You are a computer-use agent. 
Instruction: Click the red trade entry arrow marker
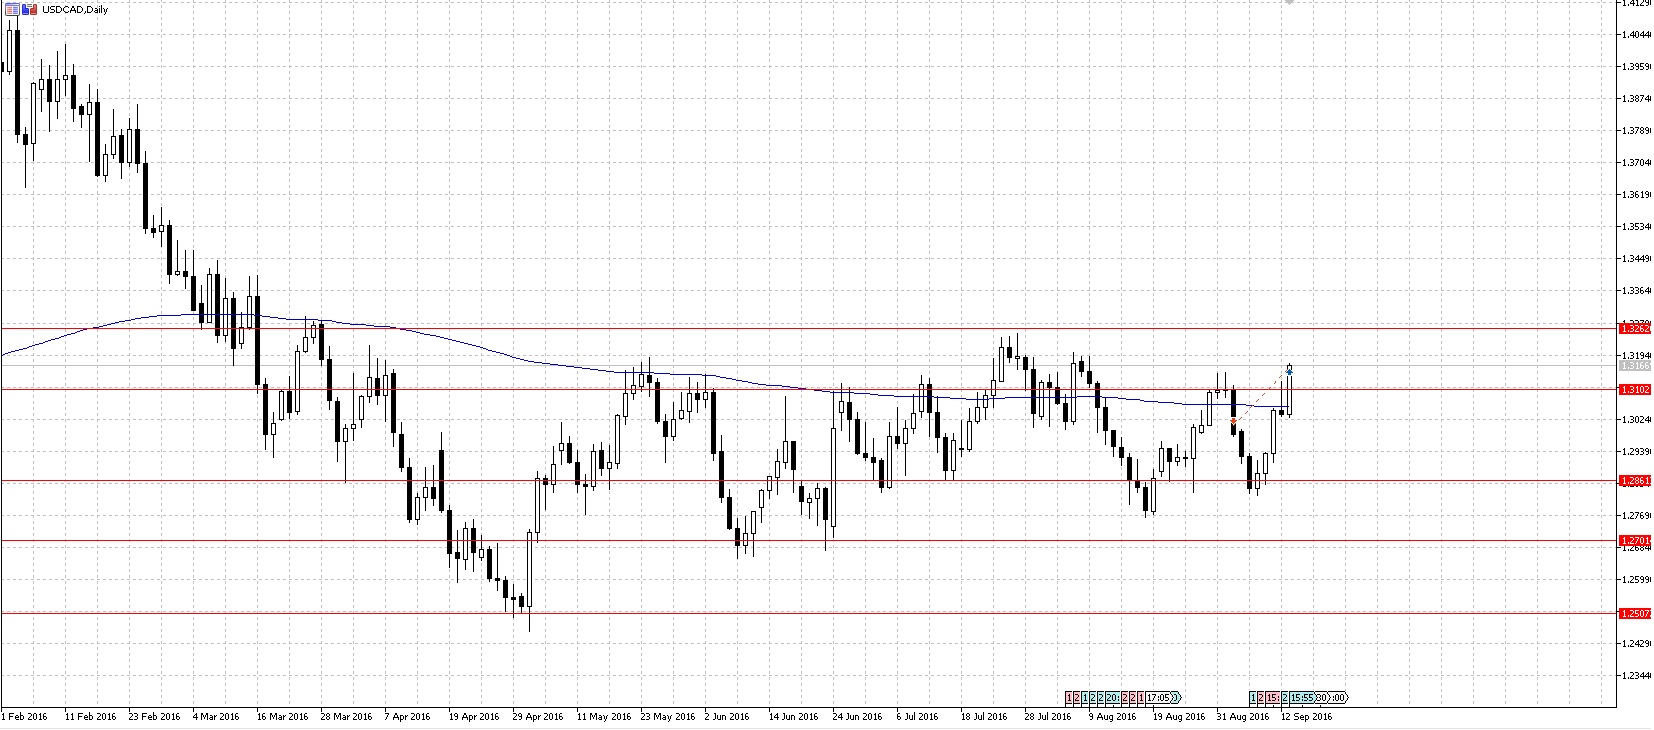[1234, 421]
